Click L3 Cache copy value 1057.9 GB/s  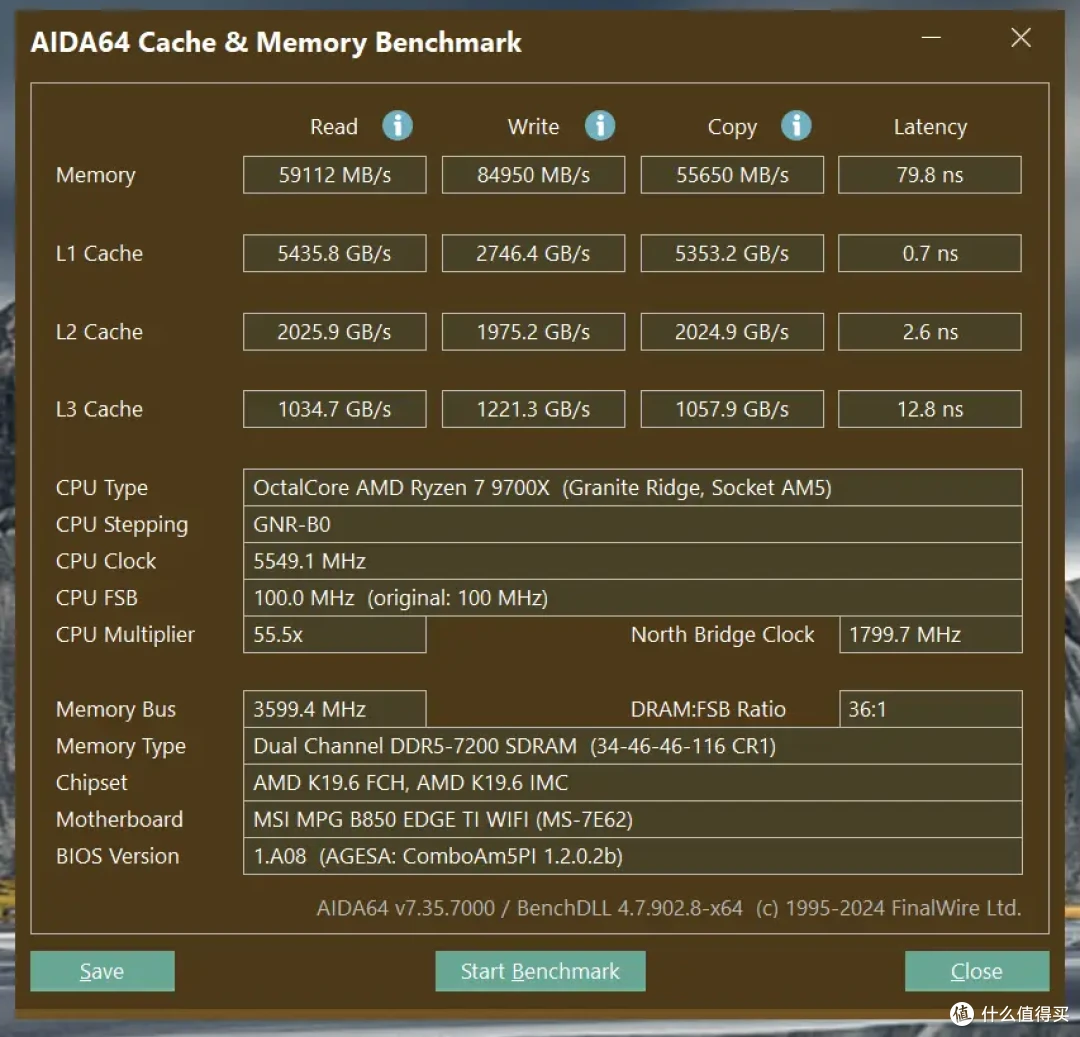point(732,409)
